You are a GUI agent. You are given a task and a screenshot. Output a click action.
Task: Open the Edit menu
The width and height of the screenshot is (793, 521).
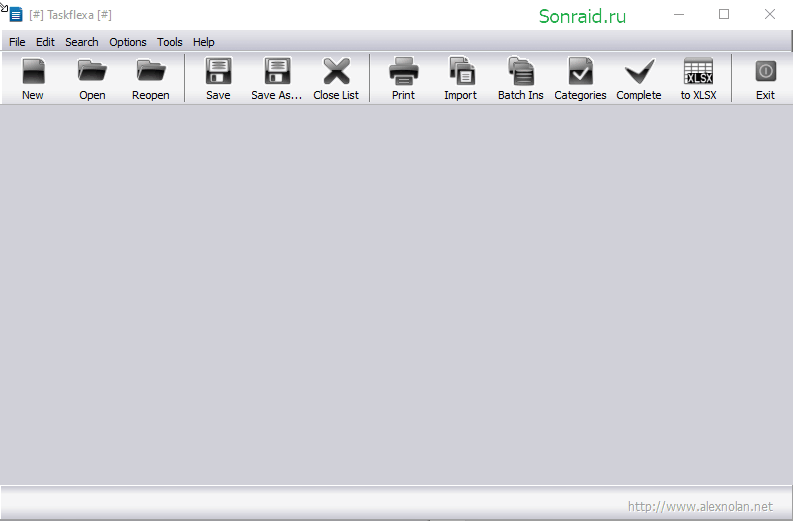tap(45, 42)
